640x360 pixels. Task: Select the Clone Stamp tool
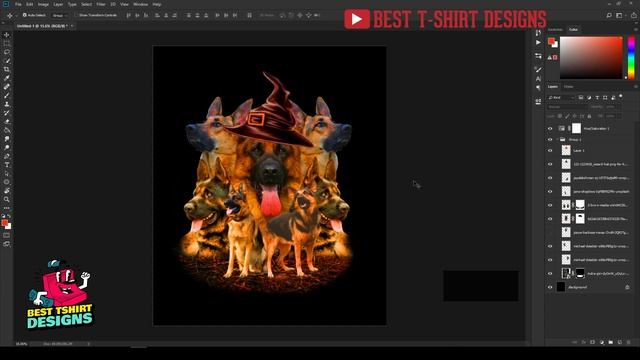(x=7, y=104)
